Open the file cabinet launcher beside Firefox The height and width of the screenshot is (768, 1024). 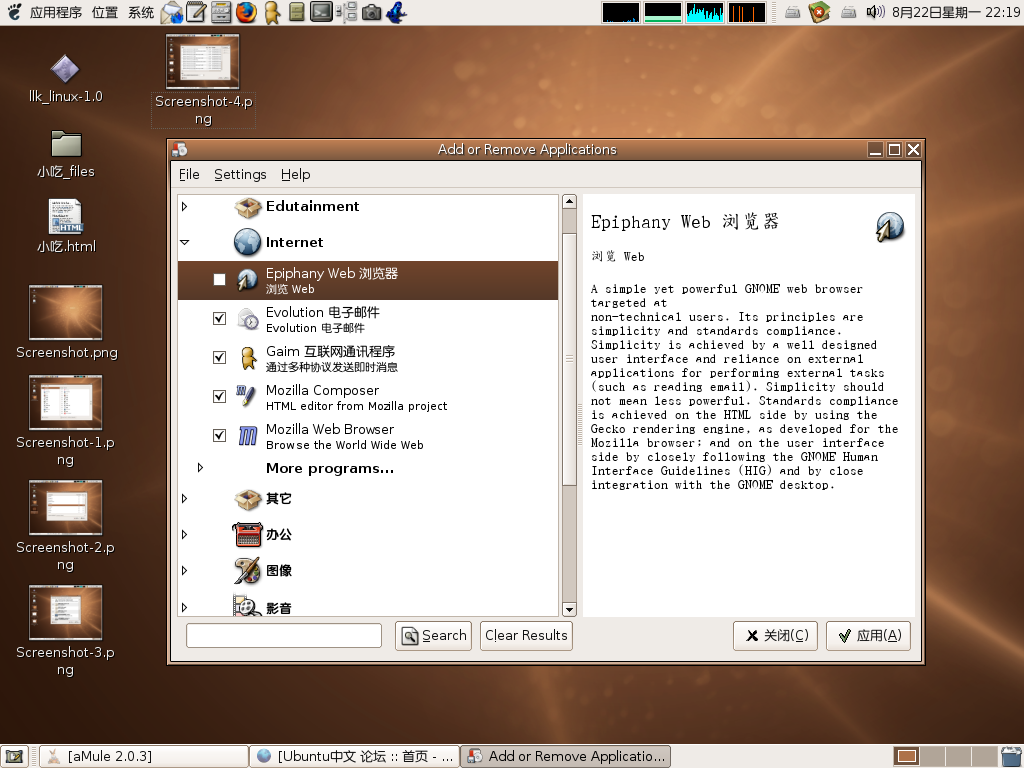[x=221, y=12]
